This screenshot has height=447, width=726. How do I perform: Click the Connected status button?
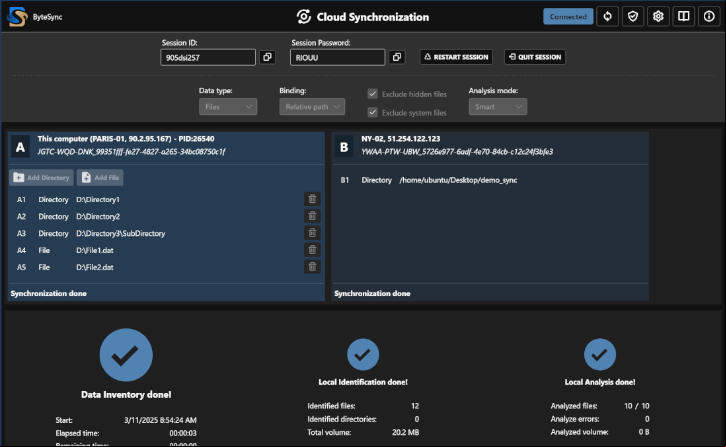[568, 17]
